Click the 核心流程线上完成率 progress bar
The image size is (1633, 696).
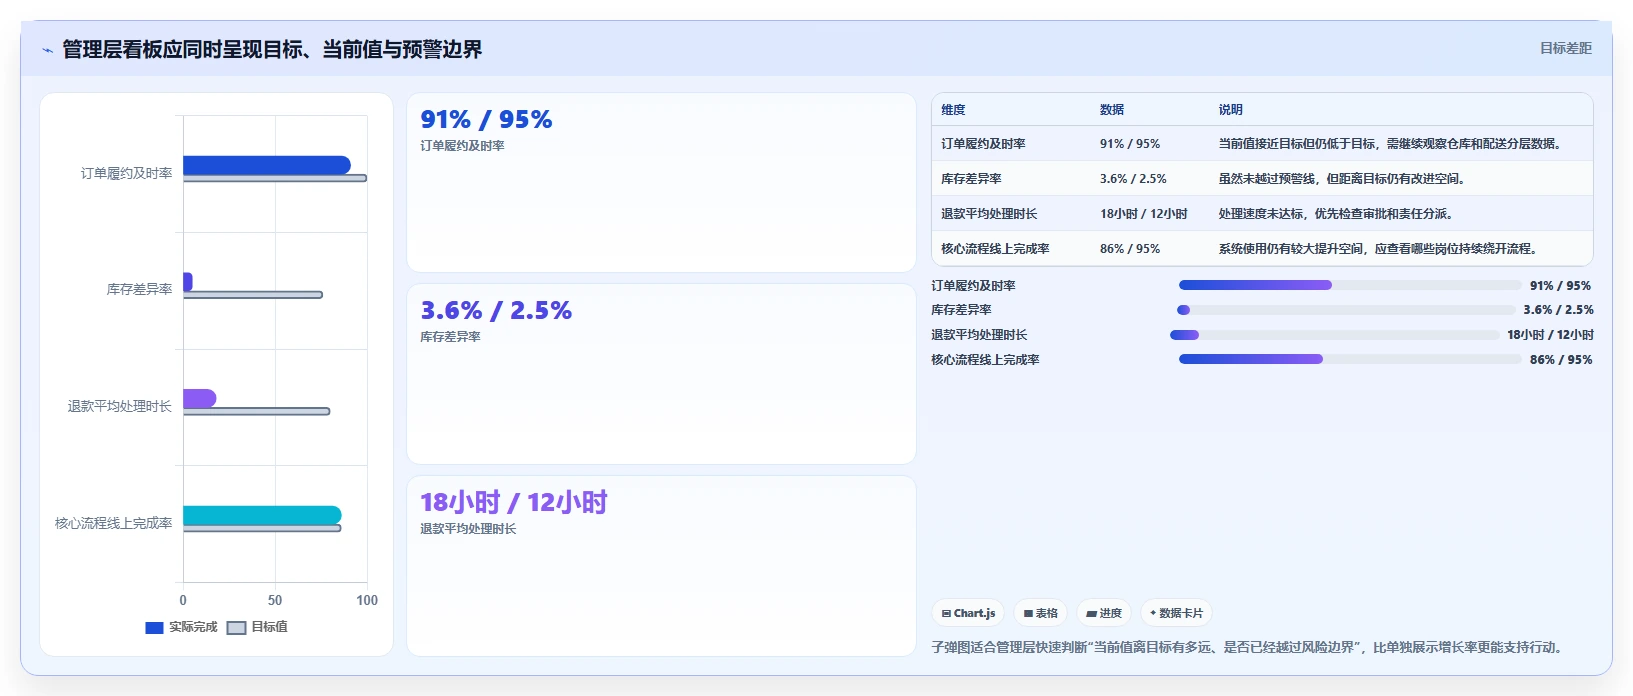tap(1350, 359)
